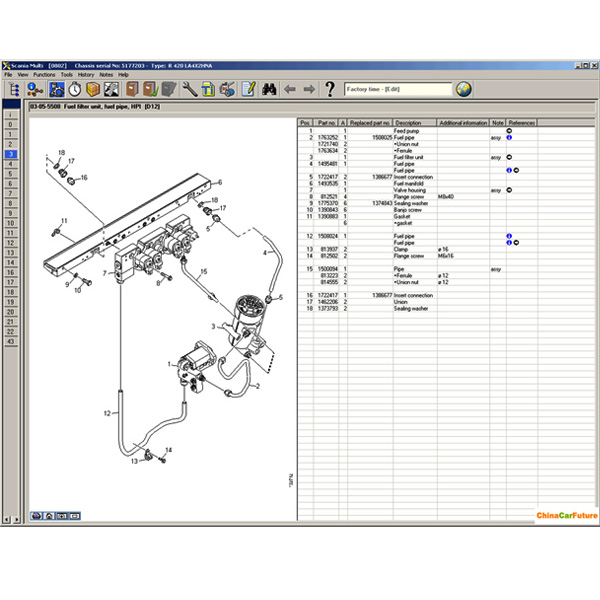Open the Notes menu
Screen dimensions: 600x600
coord(107,74)
